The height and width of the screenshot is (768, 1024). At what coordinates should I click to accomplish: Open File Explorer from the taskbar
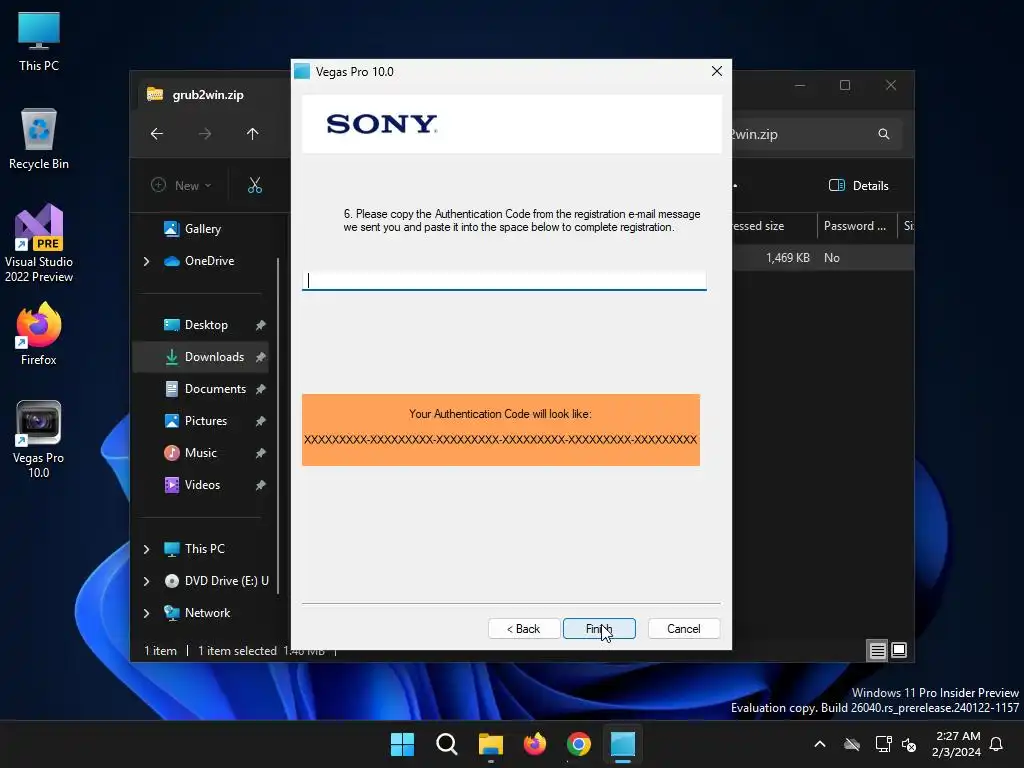coord(490,744)
